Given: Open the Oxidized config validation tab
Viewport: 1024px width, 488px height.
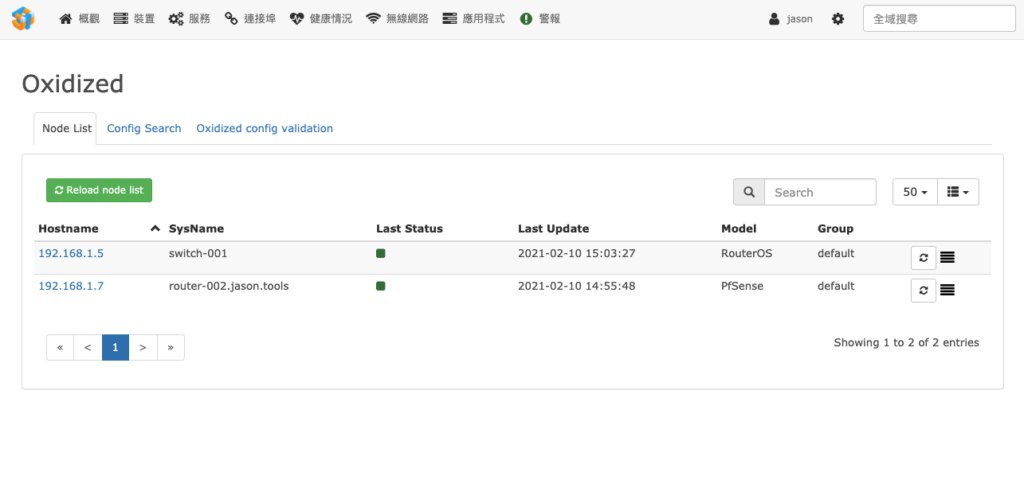Looking at the screenshot, I should pyautogui.click(x=264, y=128).
